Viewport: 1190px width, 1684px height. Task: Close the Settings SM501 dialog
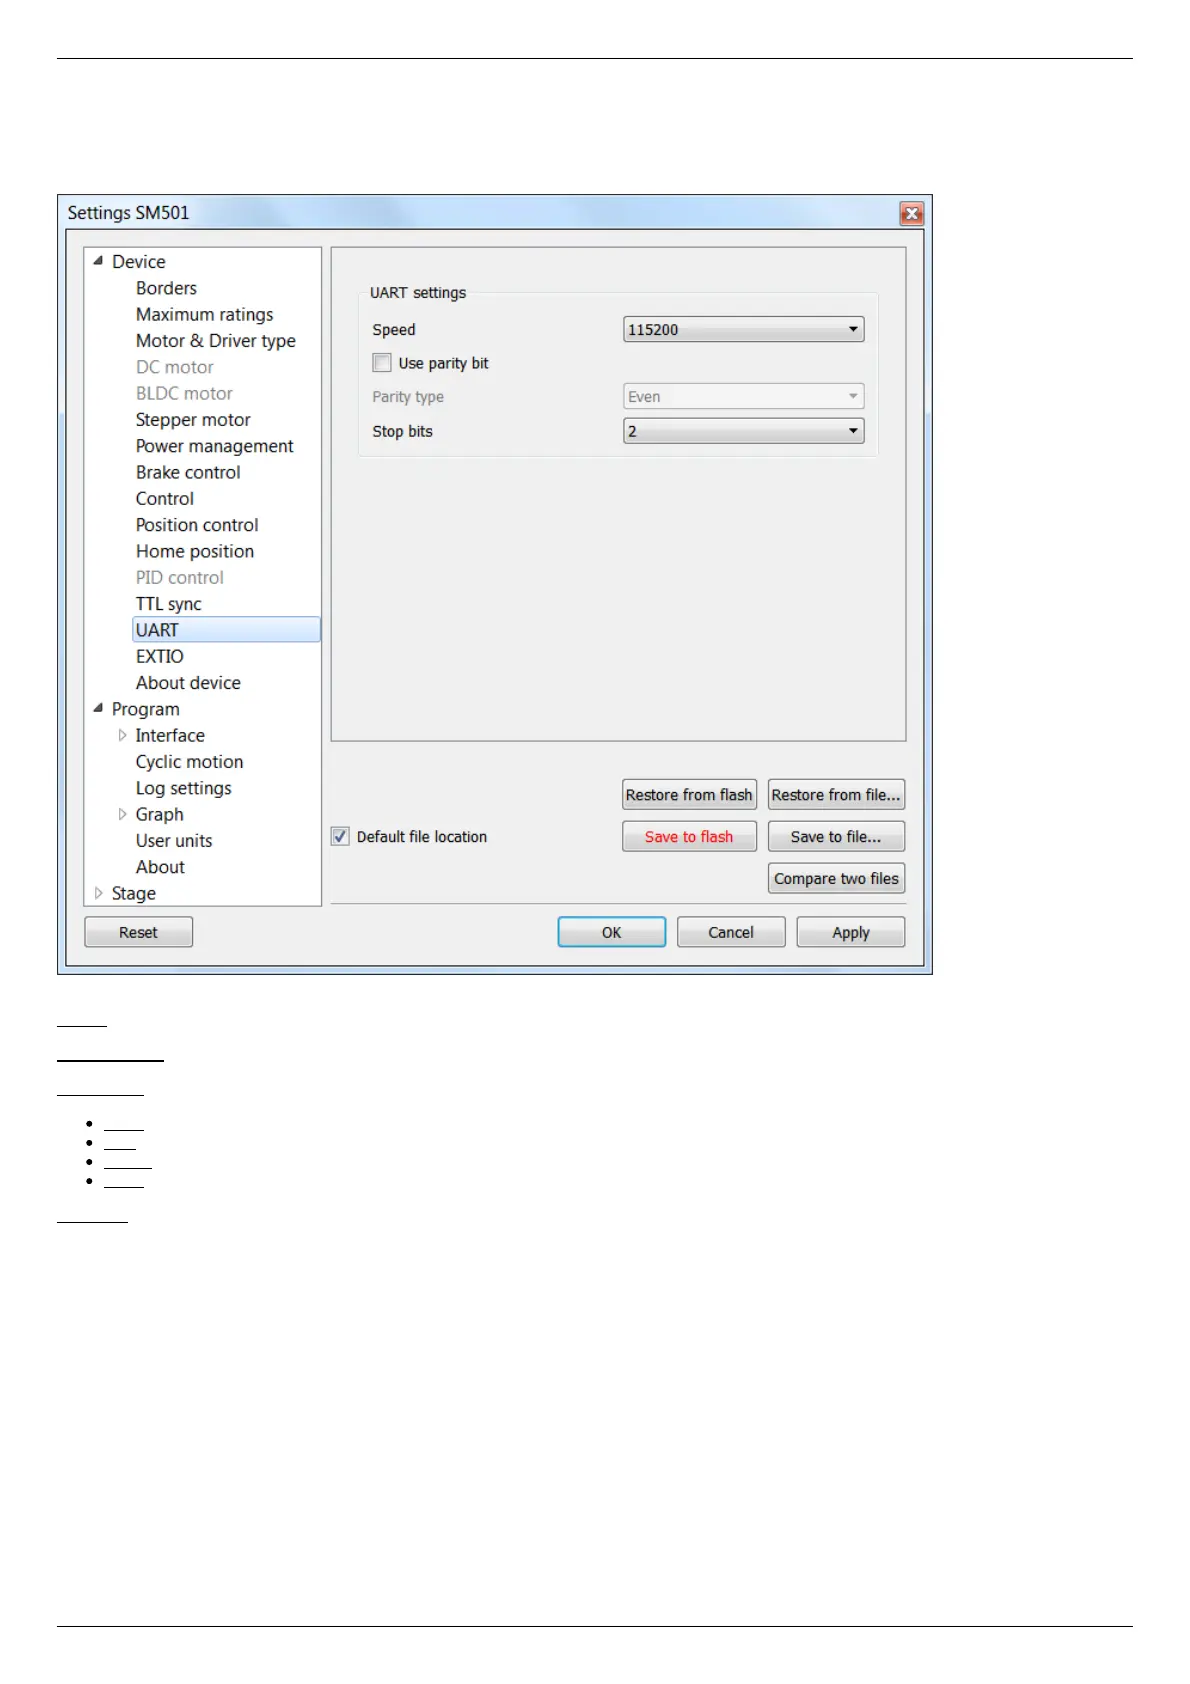click(911, 213)
